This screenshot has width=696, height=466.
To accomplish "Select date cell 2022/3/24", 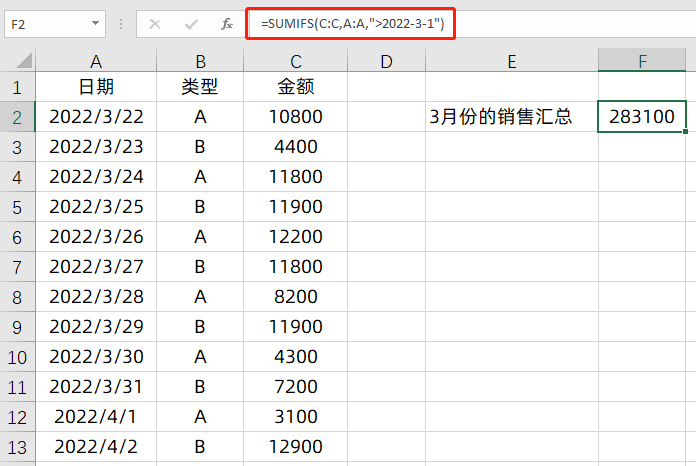I will [x=96, y=177].
